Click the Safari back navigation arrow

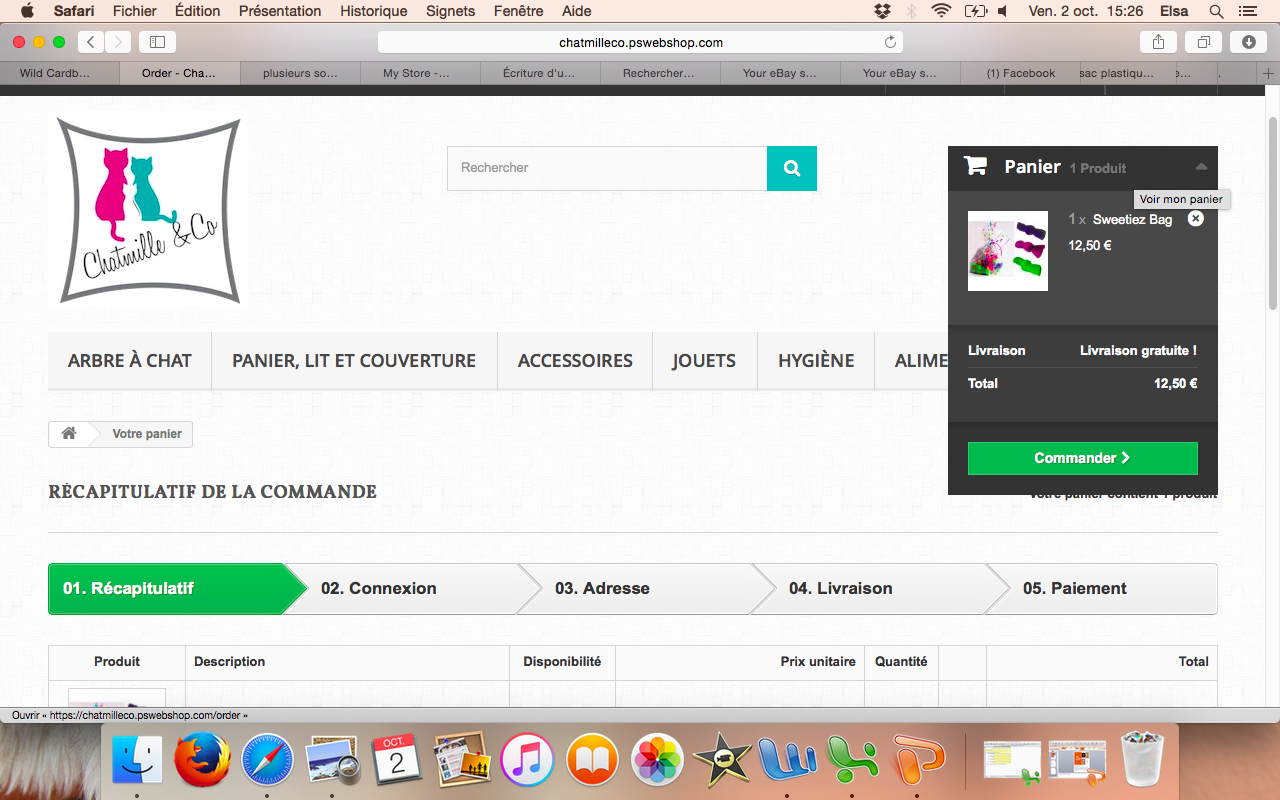91,42
